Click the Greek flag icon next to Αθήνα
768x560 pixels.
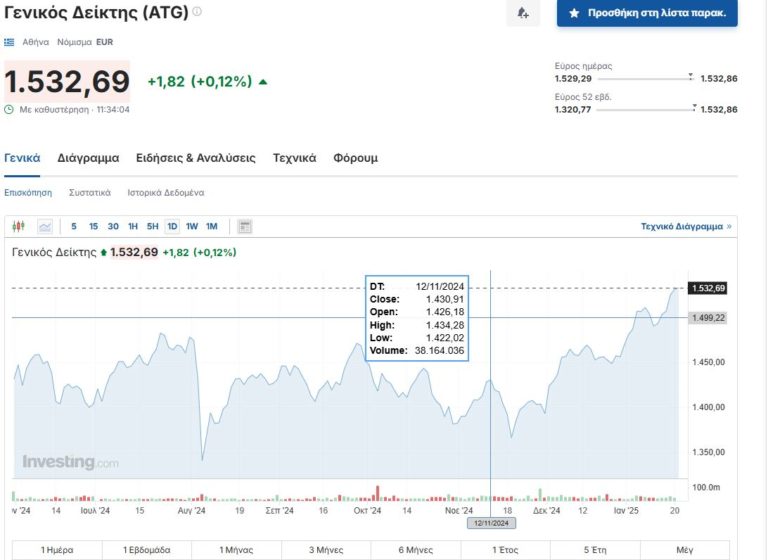tap(10, 43)
